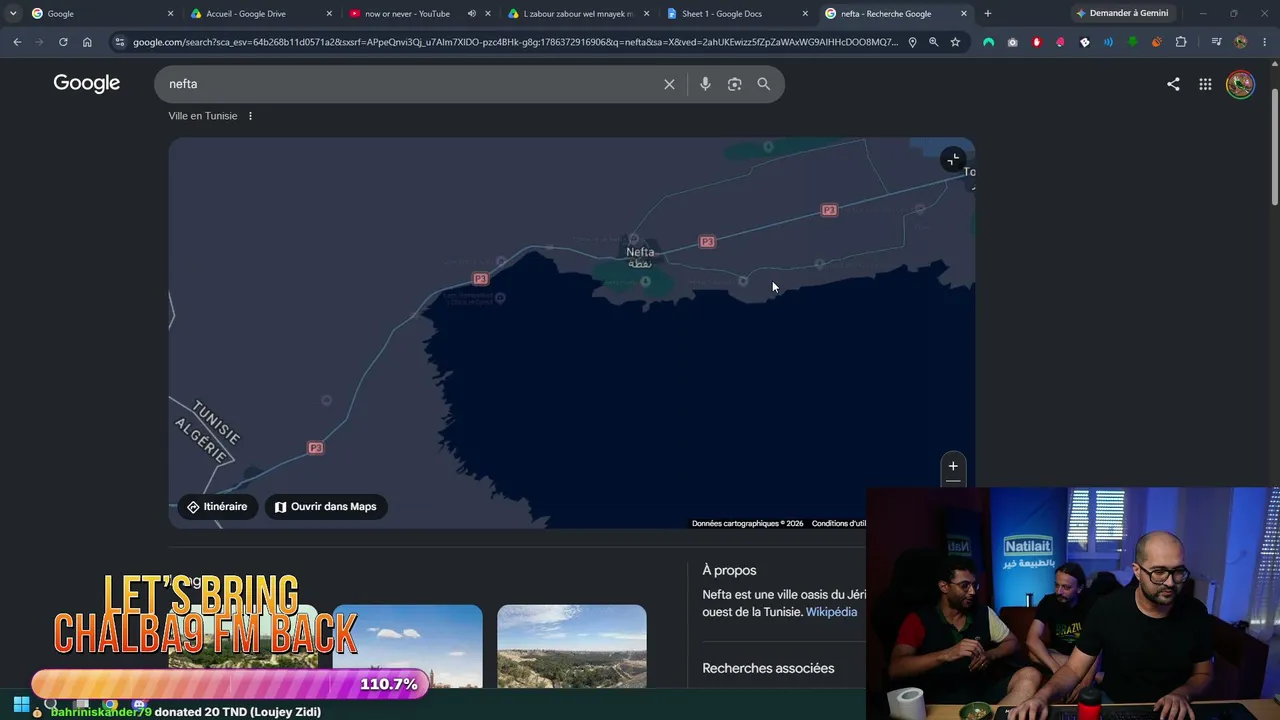Click the browser back arrow
Viewport: 1280px width, 720px height.
pyautogui.click(x=17, y=42)
